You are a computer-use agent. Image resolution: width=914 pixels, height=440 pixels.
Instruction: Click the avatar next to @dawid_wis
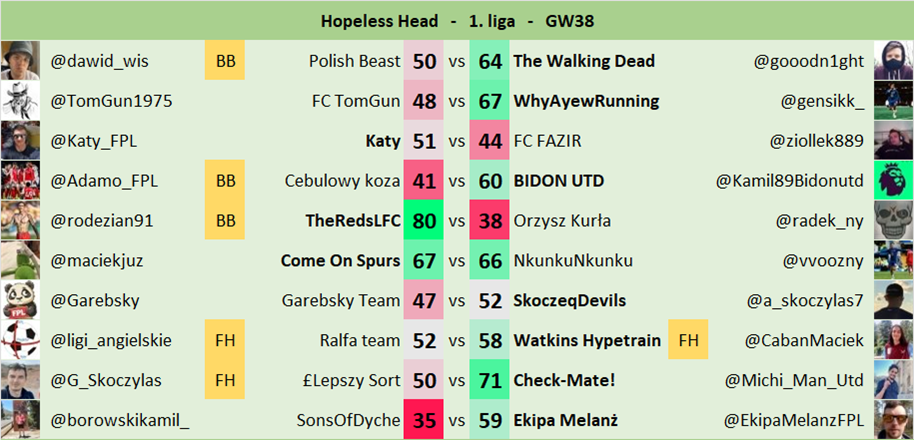[x=20, y=61]
